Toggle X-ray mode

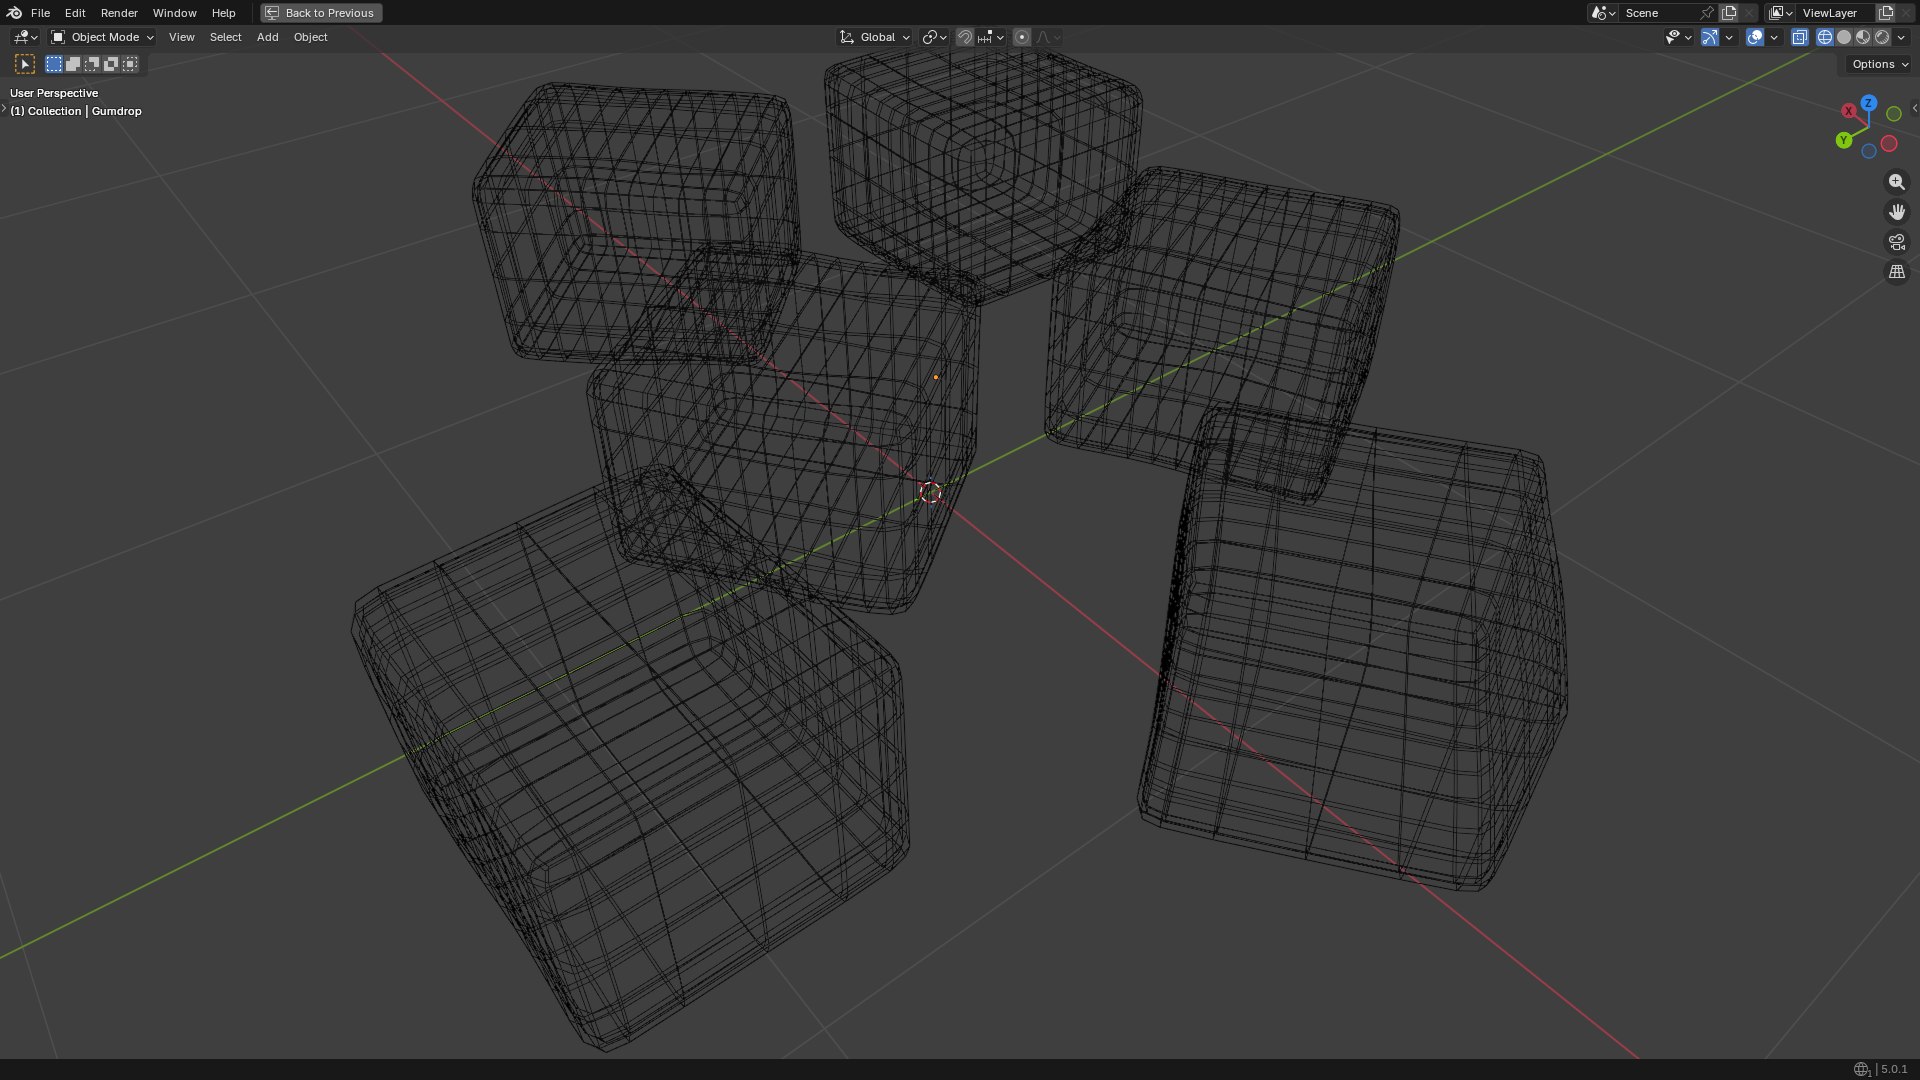[1800, 37]
